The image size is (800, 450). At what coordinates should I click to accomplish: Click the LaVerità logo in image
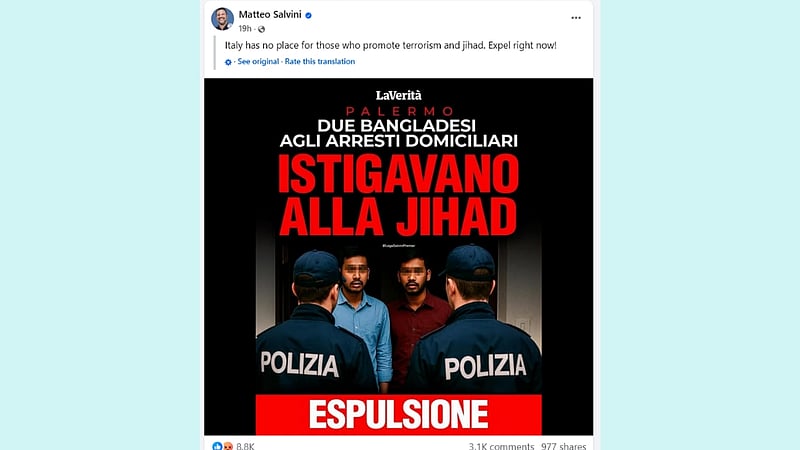[398, 95]
